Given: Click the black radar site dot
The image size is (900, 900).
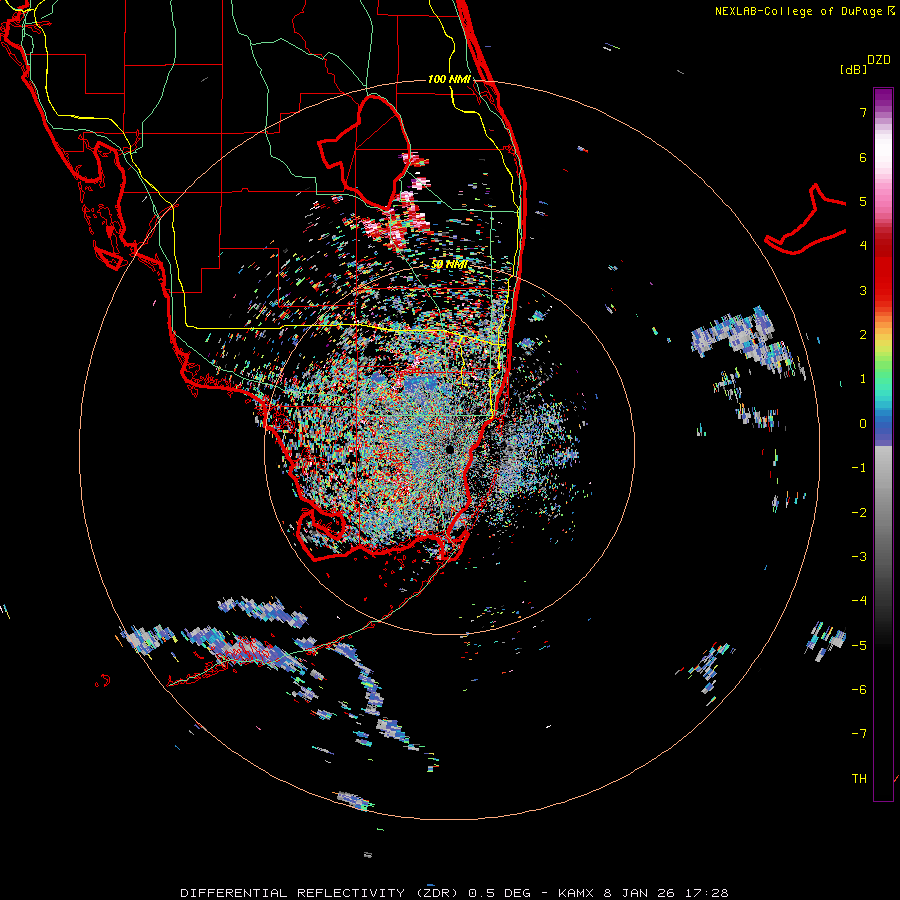Looking at the screenshot, I should (x=449, y=449).
